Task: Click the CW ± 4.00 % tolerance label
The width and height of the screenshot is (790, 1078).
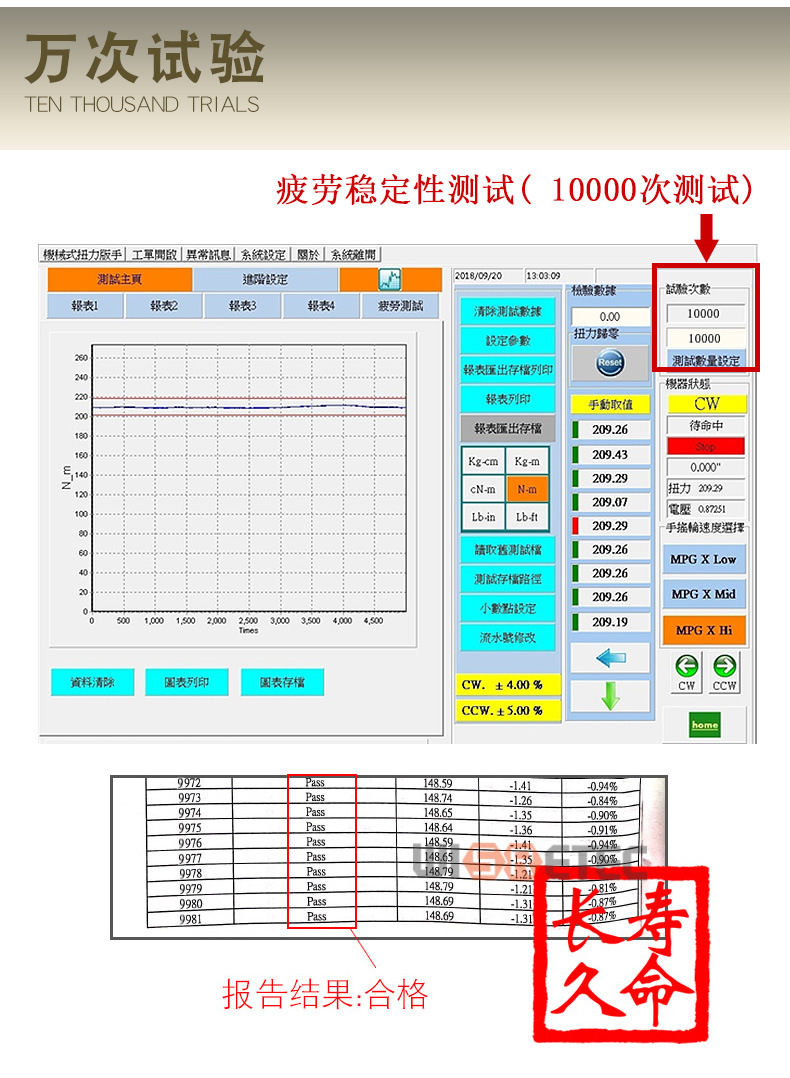Action: [x=507, y=685]
